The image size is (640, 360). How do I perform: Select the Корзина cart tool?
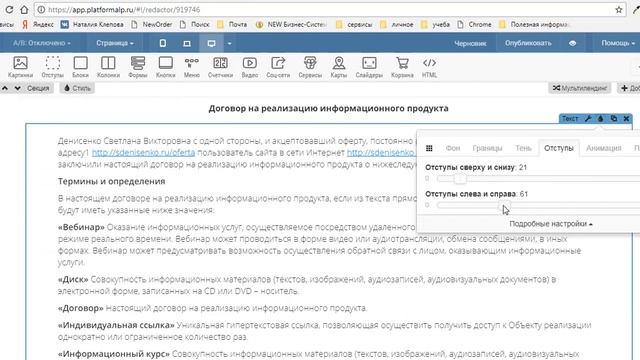coord(402,67)
